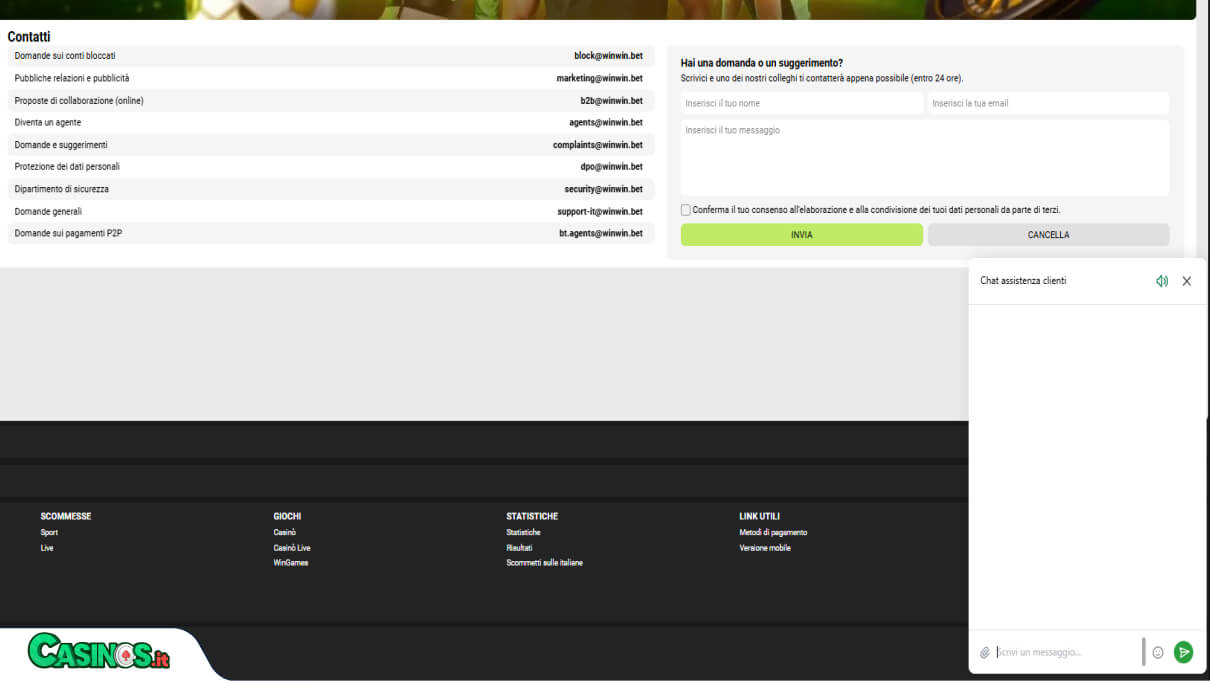Click the CANCELLA button
1210x681 pixels.
tap(1048, 235)
